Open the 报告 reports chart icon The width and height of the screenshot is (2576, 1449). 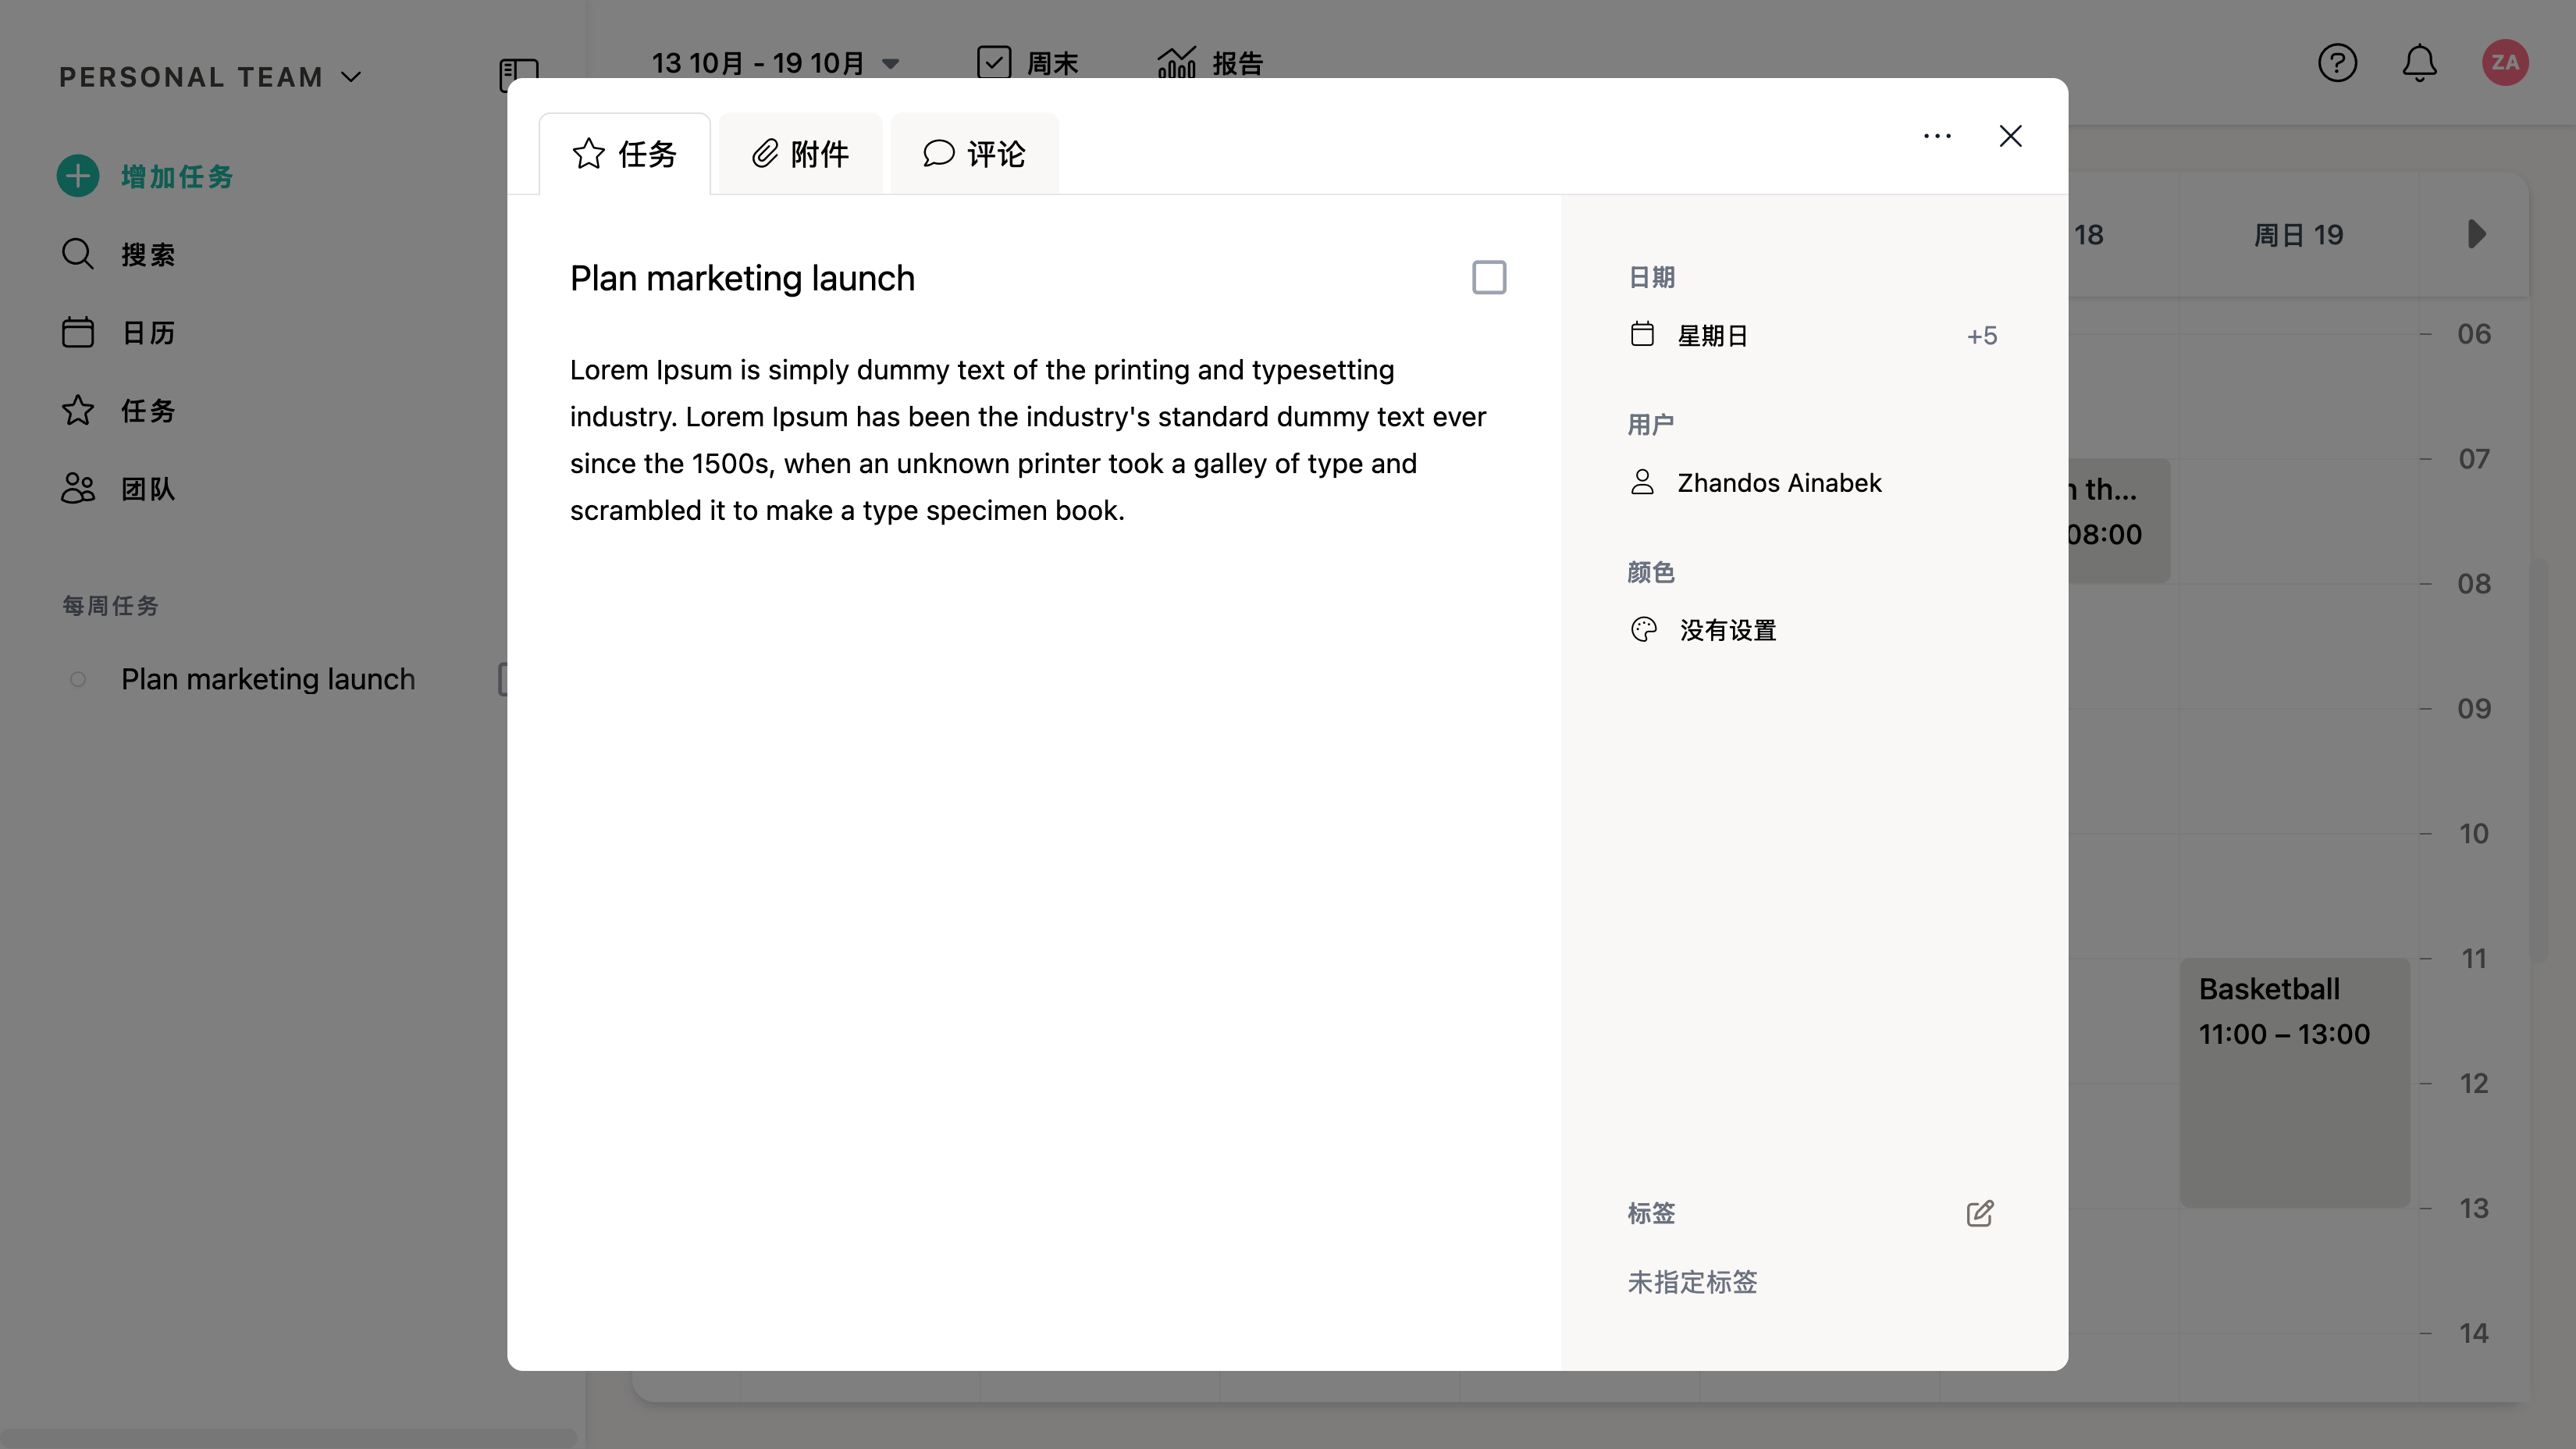click(1177, 63)
